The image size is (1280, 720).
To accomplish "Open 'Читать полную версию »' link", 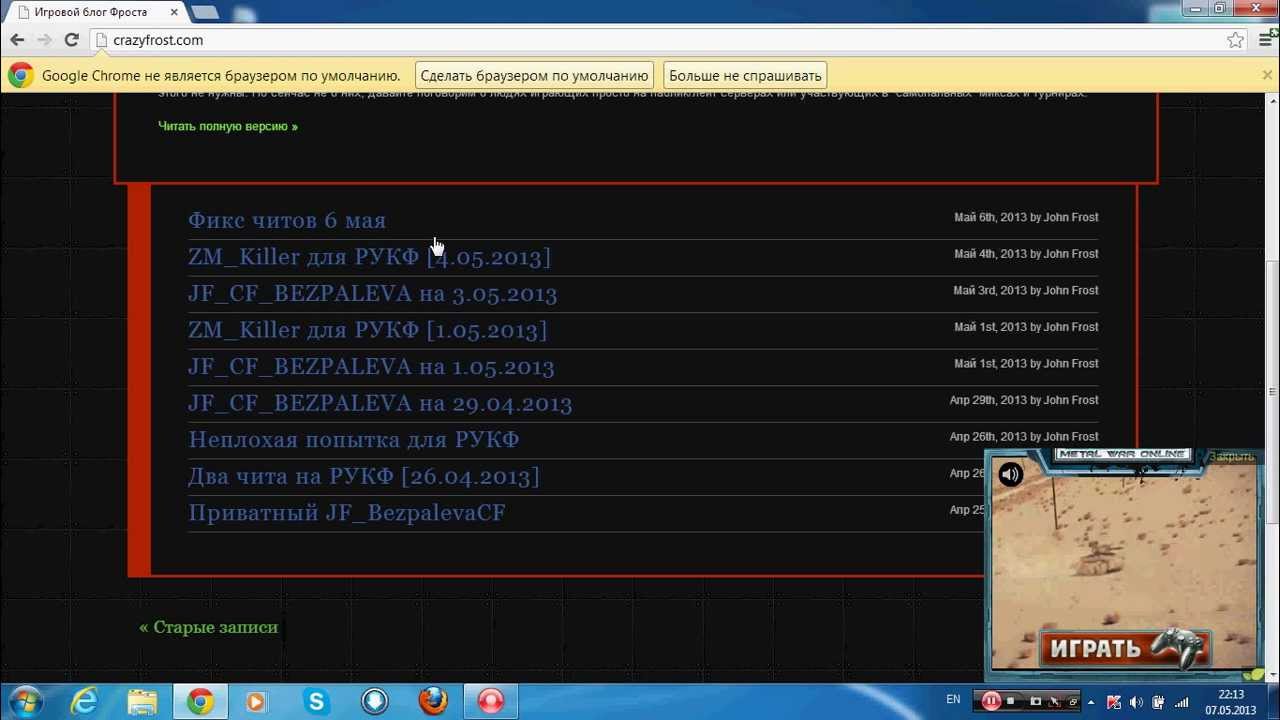I will tap(228, 126).
